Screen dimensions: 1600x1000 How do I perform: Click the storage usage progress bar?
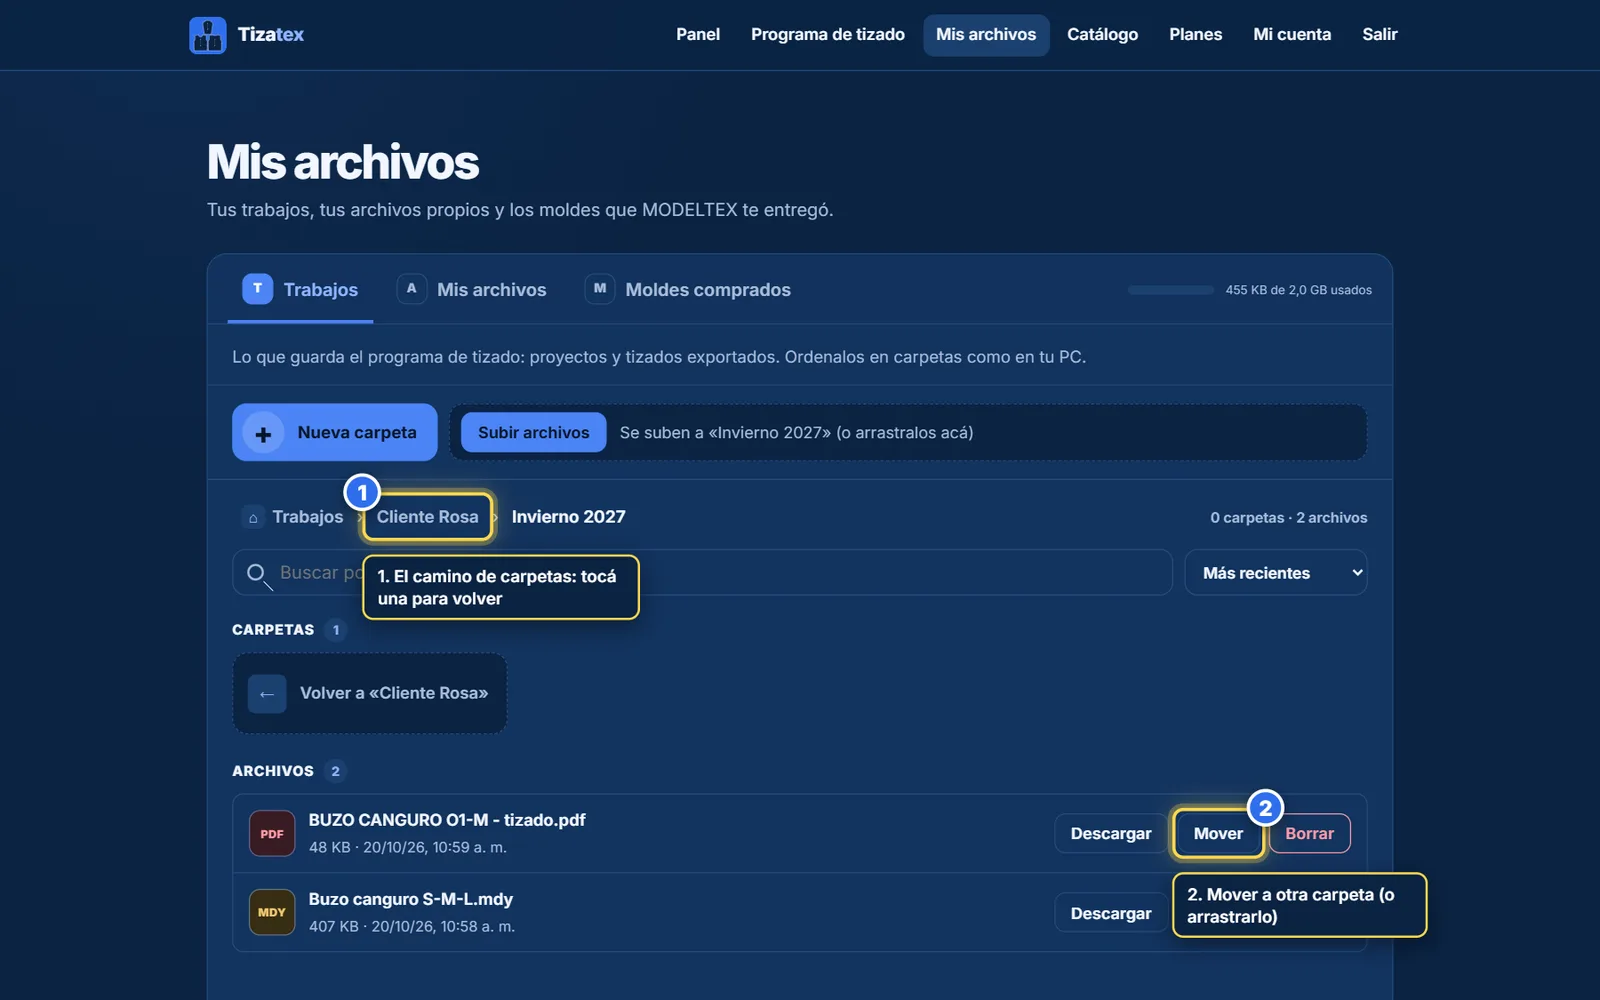tap(1171, 290)
